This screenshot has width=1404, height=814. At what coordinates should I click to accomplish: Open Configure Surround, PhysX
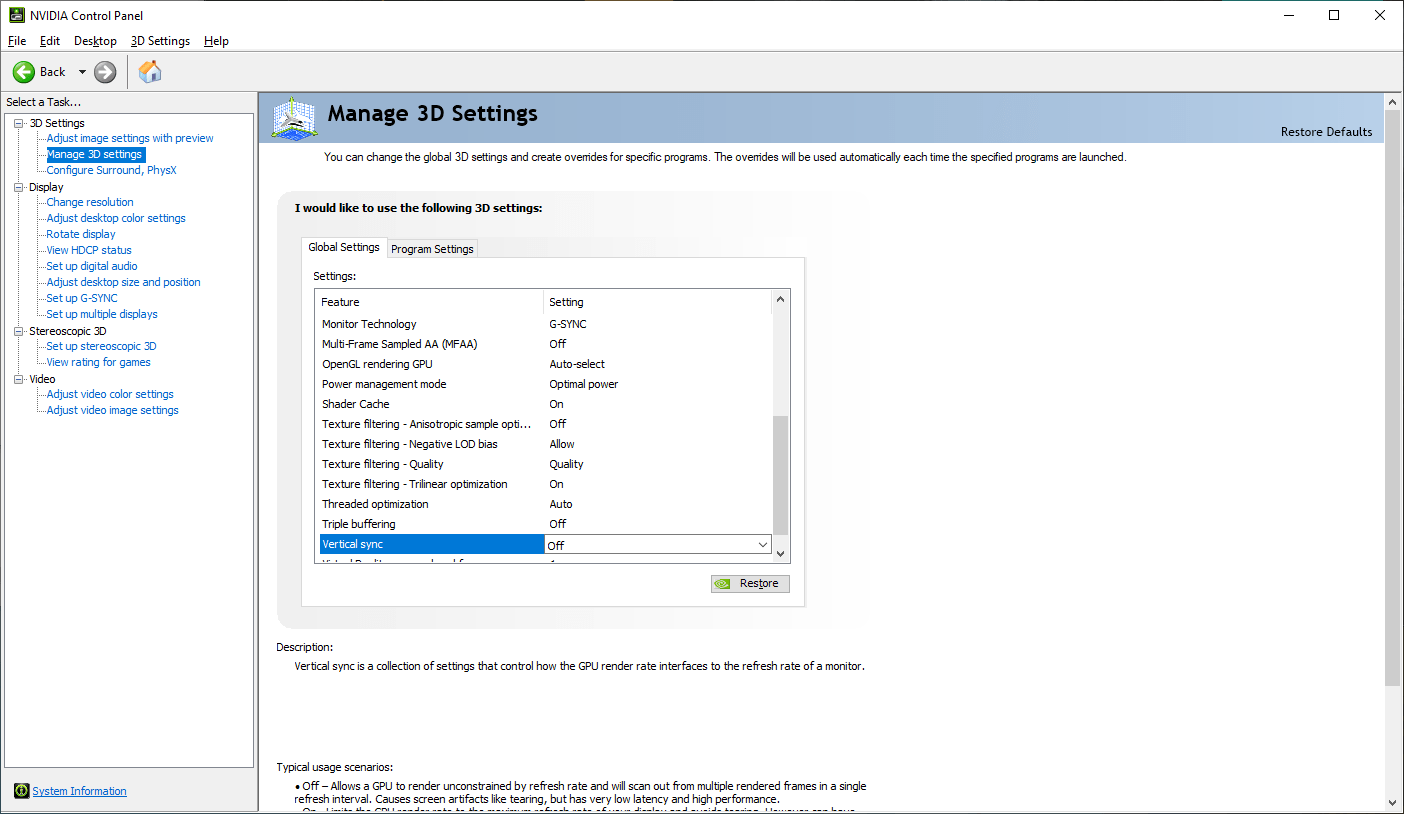click(111, 170)
